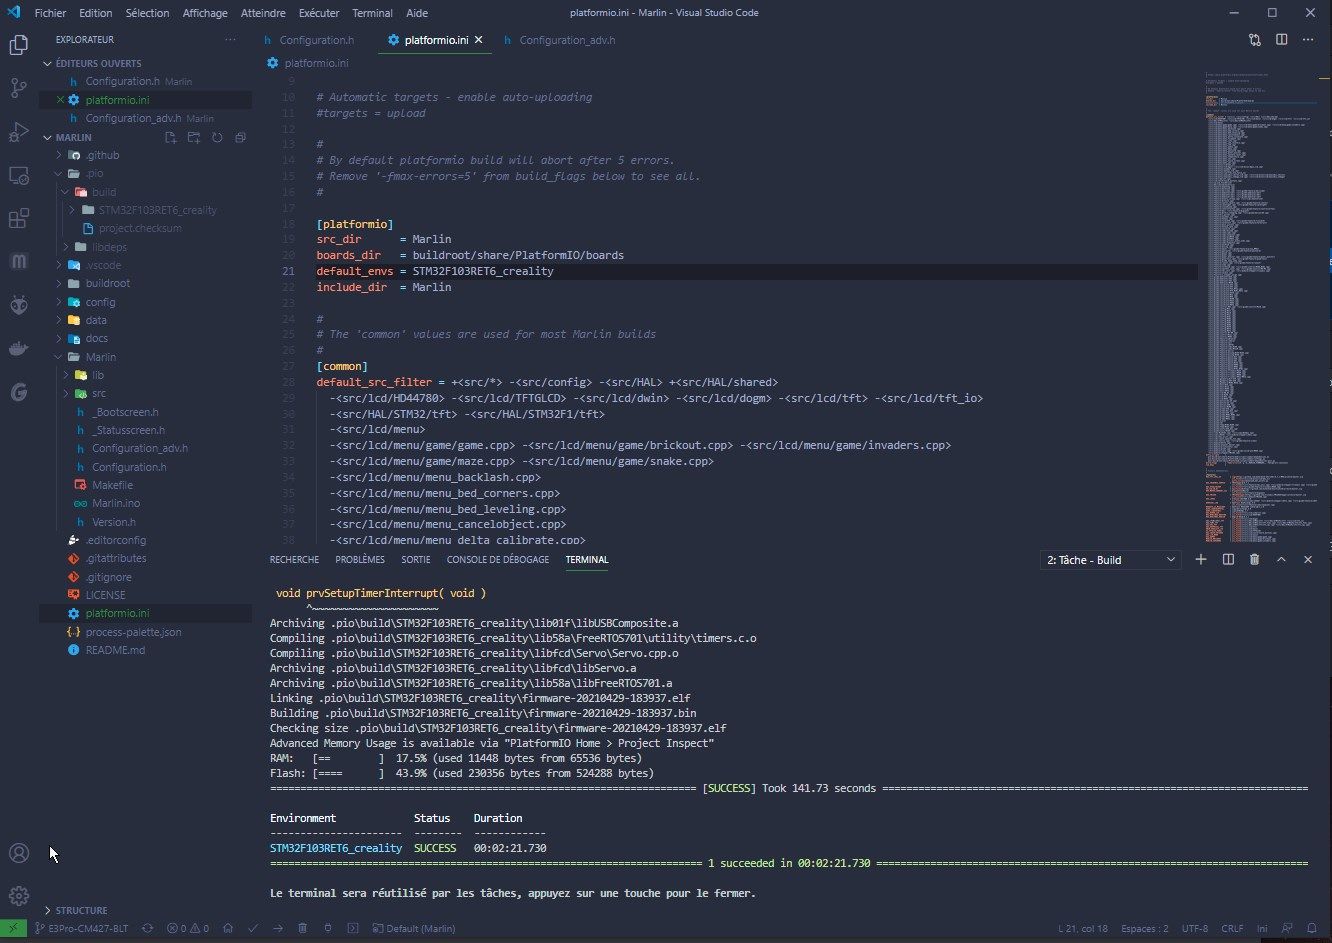Close the terminal panel
This screenshot has height=943, width=1332.
(x=1308, y=560)
